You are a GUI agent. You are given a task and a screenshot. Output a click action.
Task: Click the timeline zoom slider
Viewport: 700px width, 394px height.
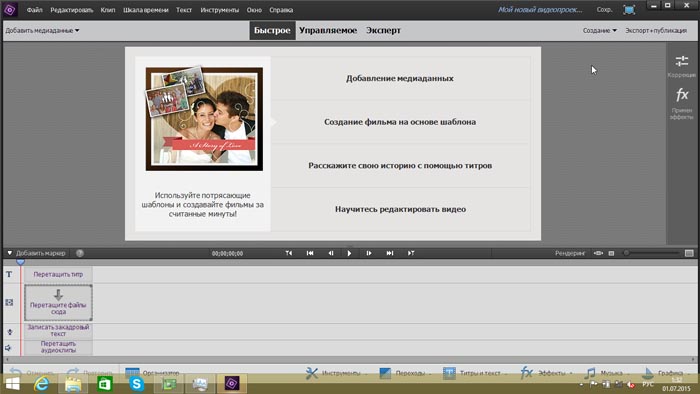(x=651, y=253)
